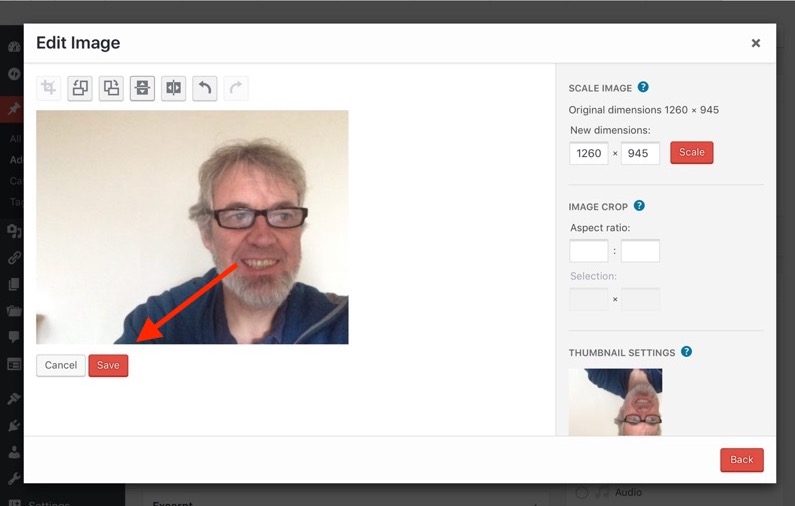Open Users icon in background sidebar

14,452
